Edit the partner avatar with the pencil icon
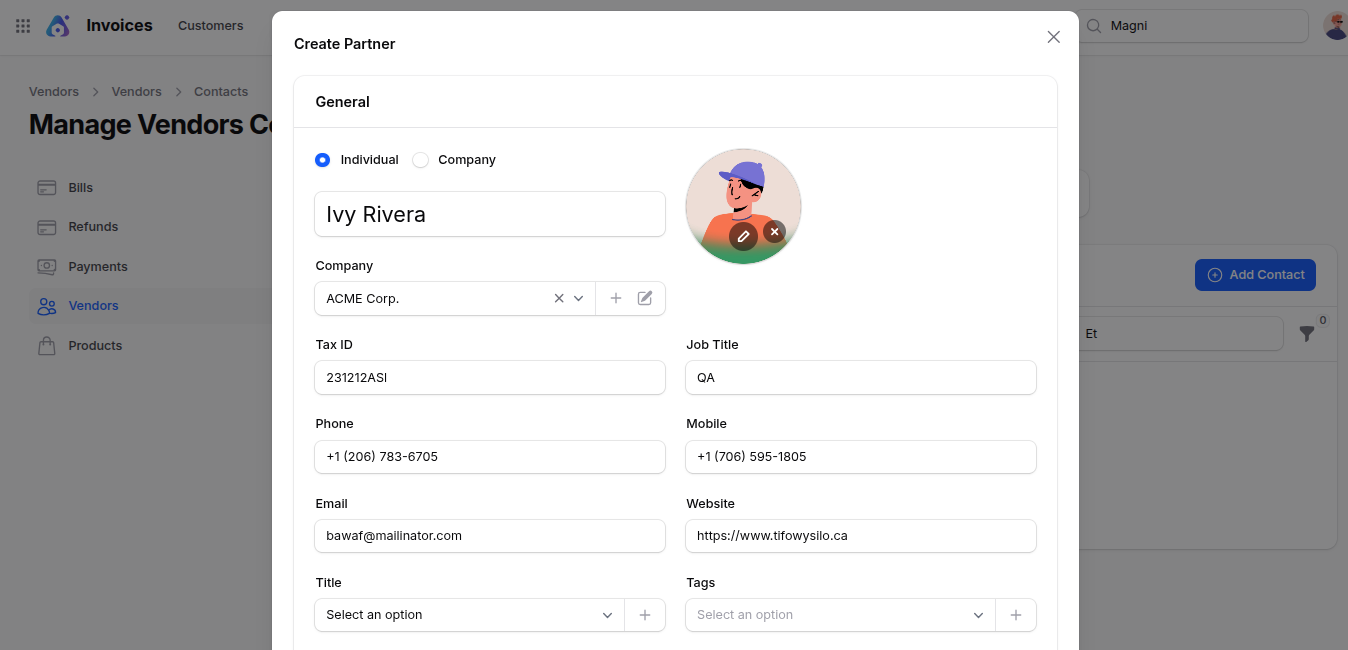This screenshot has height=650, width=1348. pos(743,236)
